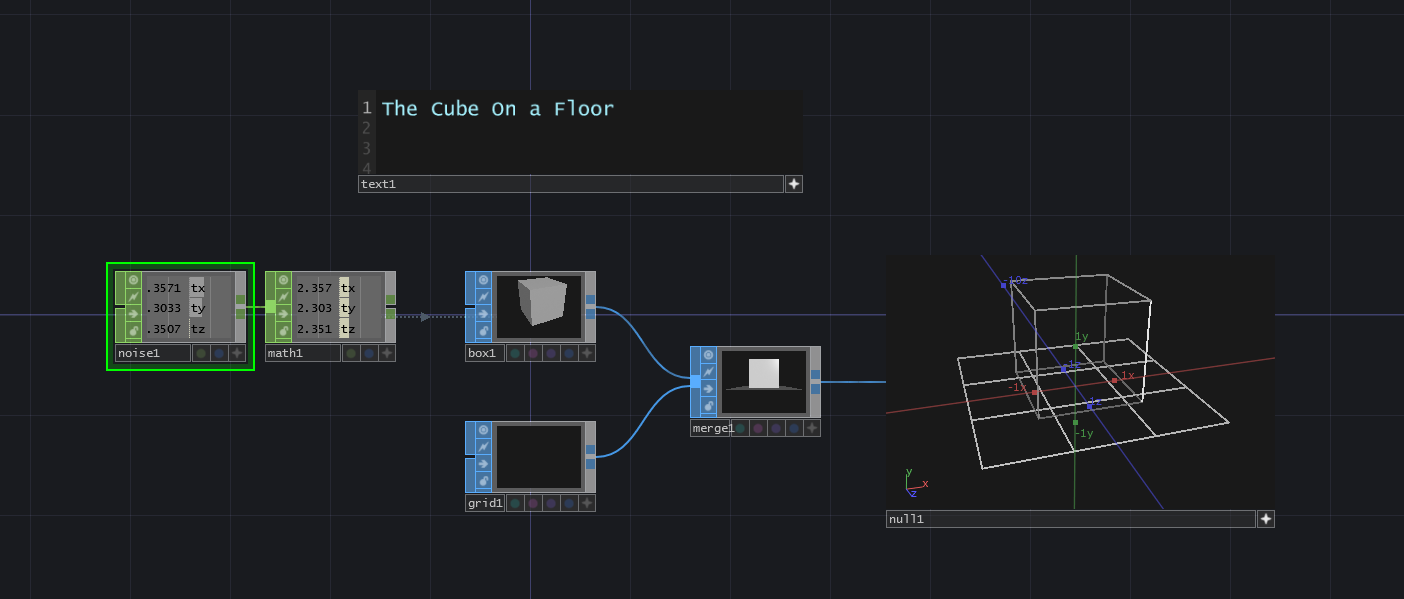Click the bypass arrow on math1
The width and height of the screenshot is (1404, 599).
coord(283,314)
